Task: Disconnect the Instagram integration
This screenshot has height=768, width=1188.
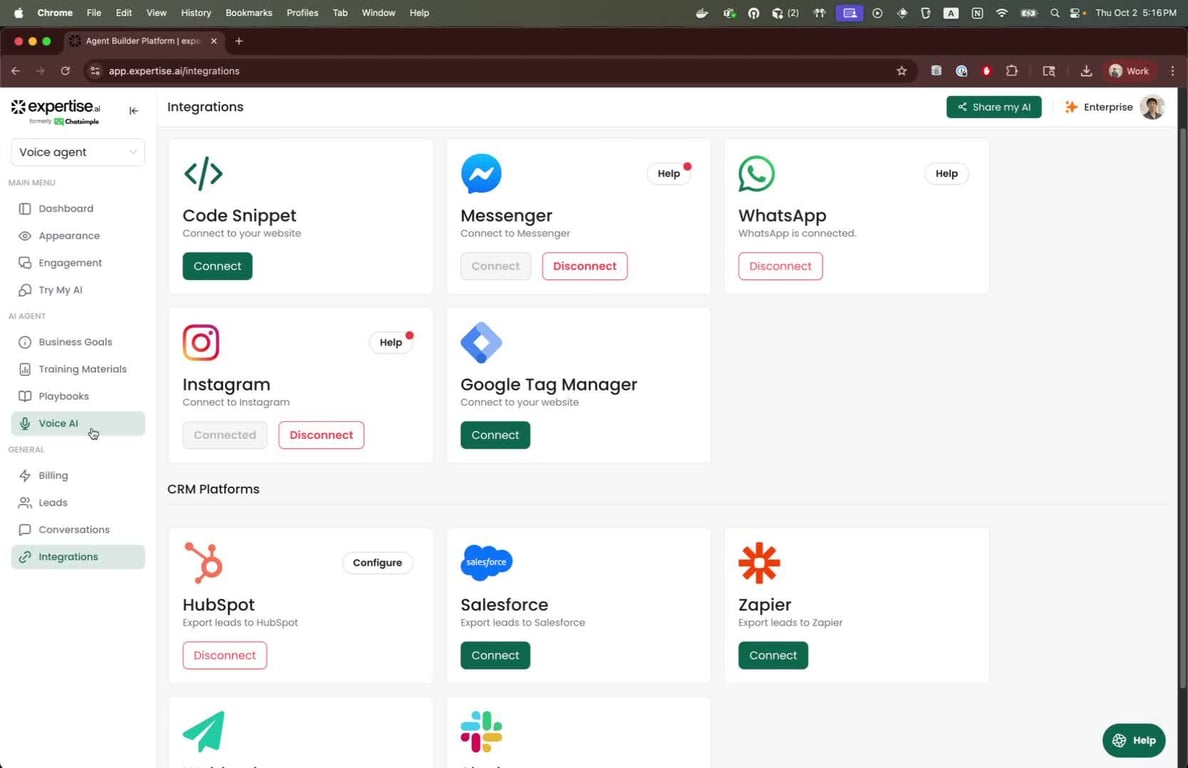Action: [321, 435]
